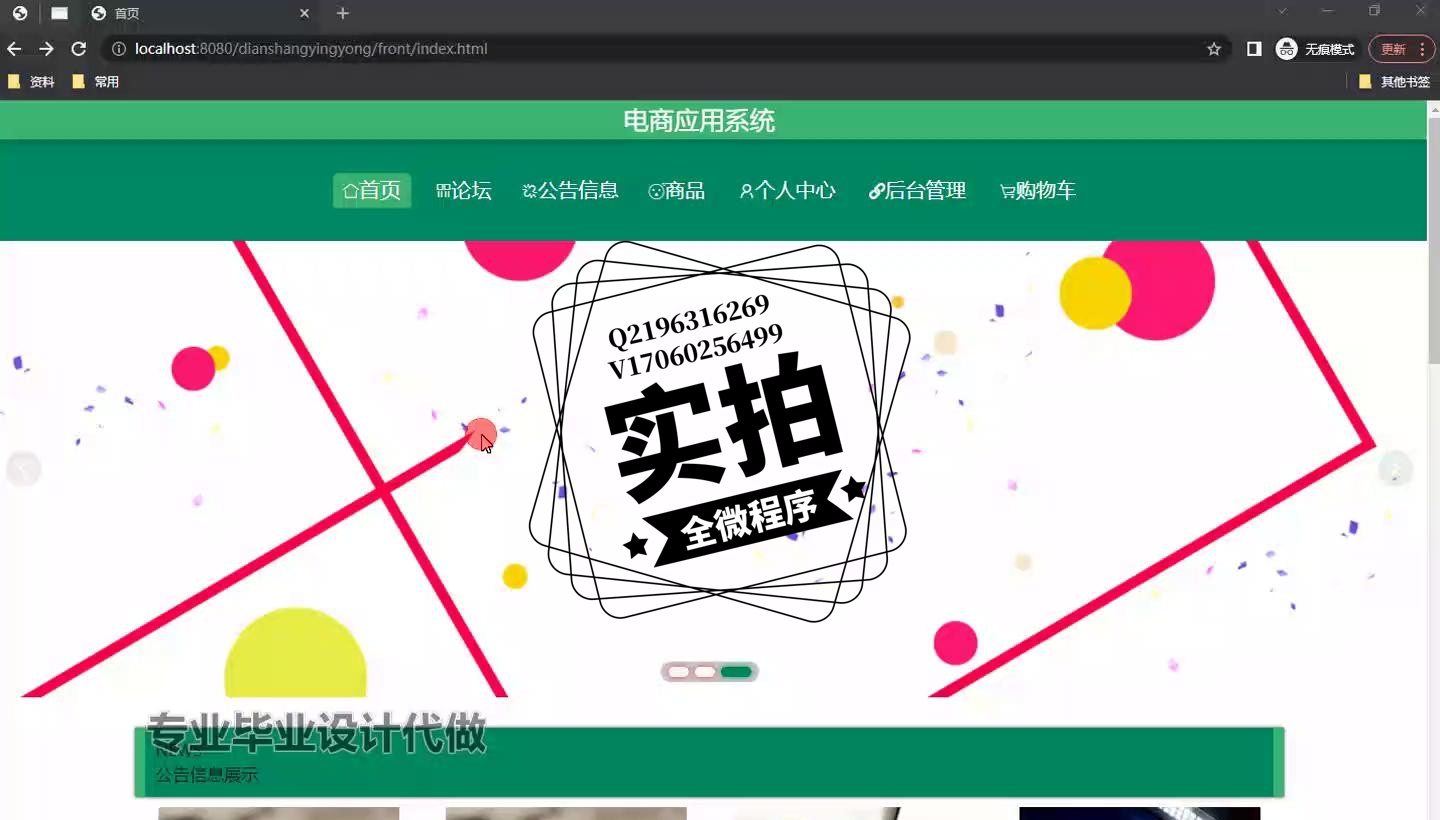Select the second carousel indicator dot
The width and height of the screenshot is (1440, 820).
(705, 672)
